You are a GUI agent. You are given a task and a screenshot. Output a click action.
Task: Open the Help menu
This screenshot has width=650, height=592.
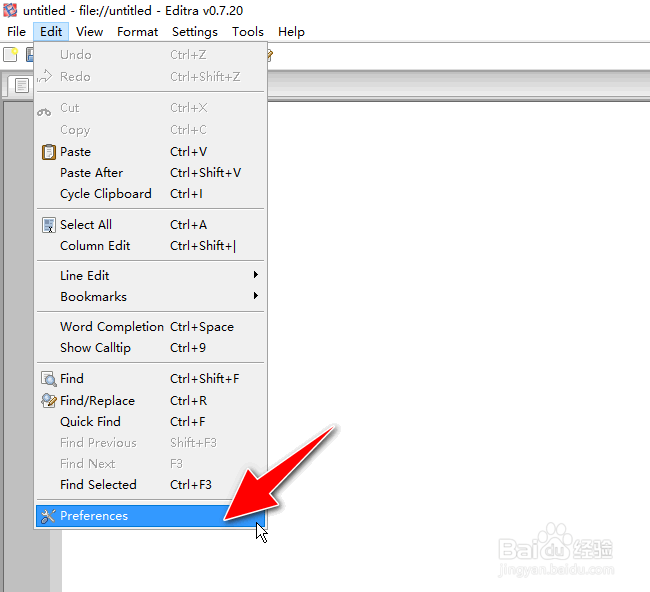(291, 32)
